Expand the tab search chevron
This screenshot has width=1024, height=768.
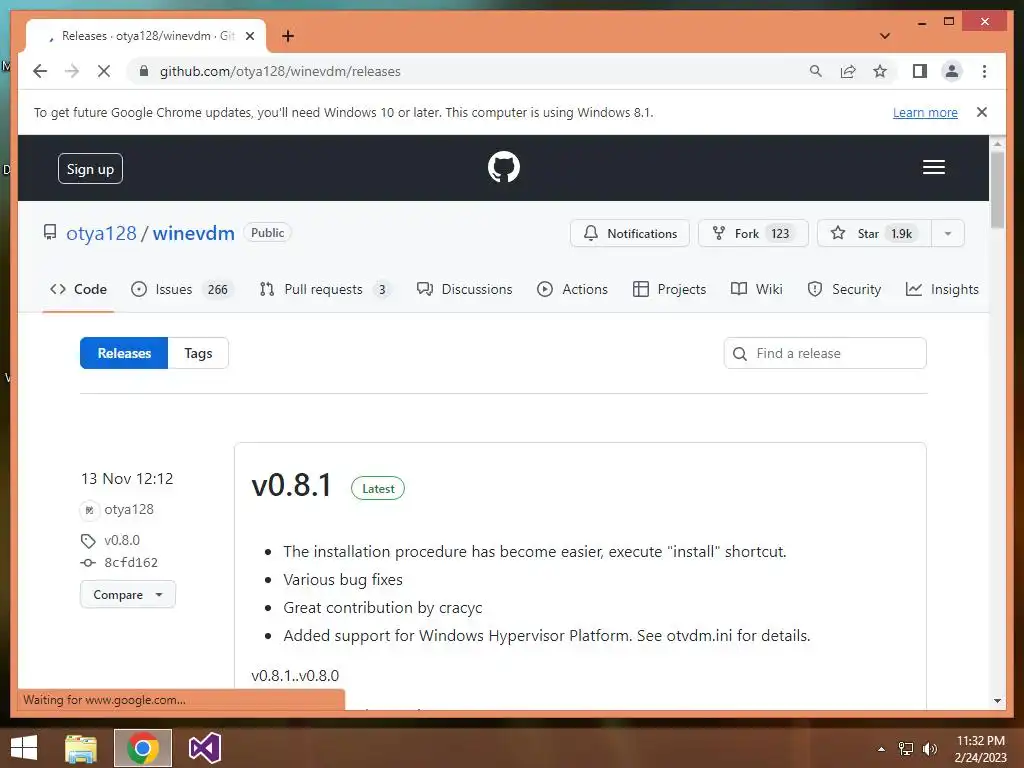click(x=885, y=36)
